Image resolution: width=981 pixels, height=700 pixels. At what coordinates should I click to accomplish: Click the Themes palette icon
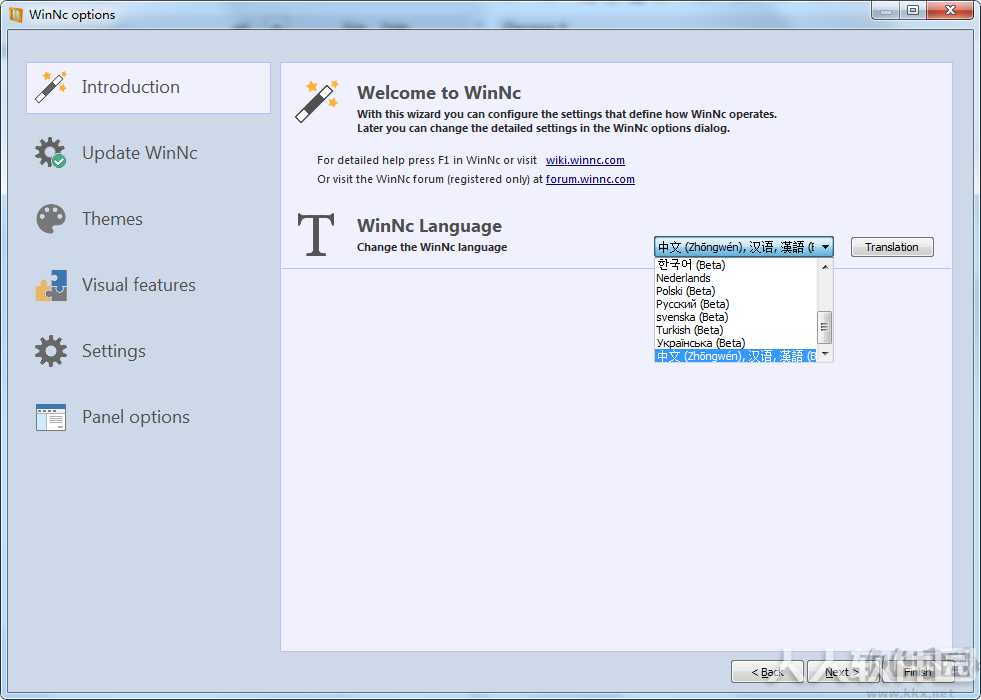51,219
